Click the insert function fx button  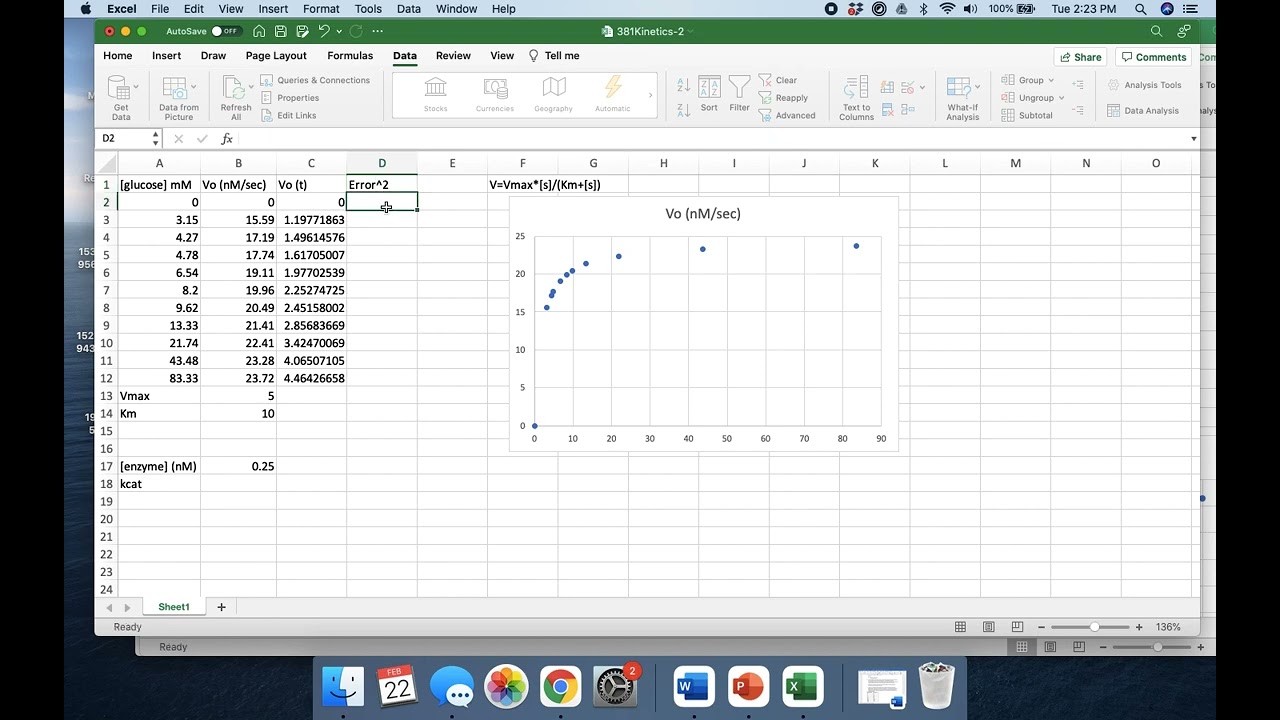tap(227, 139)
